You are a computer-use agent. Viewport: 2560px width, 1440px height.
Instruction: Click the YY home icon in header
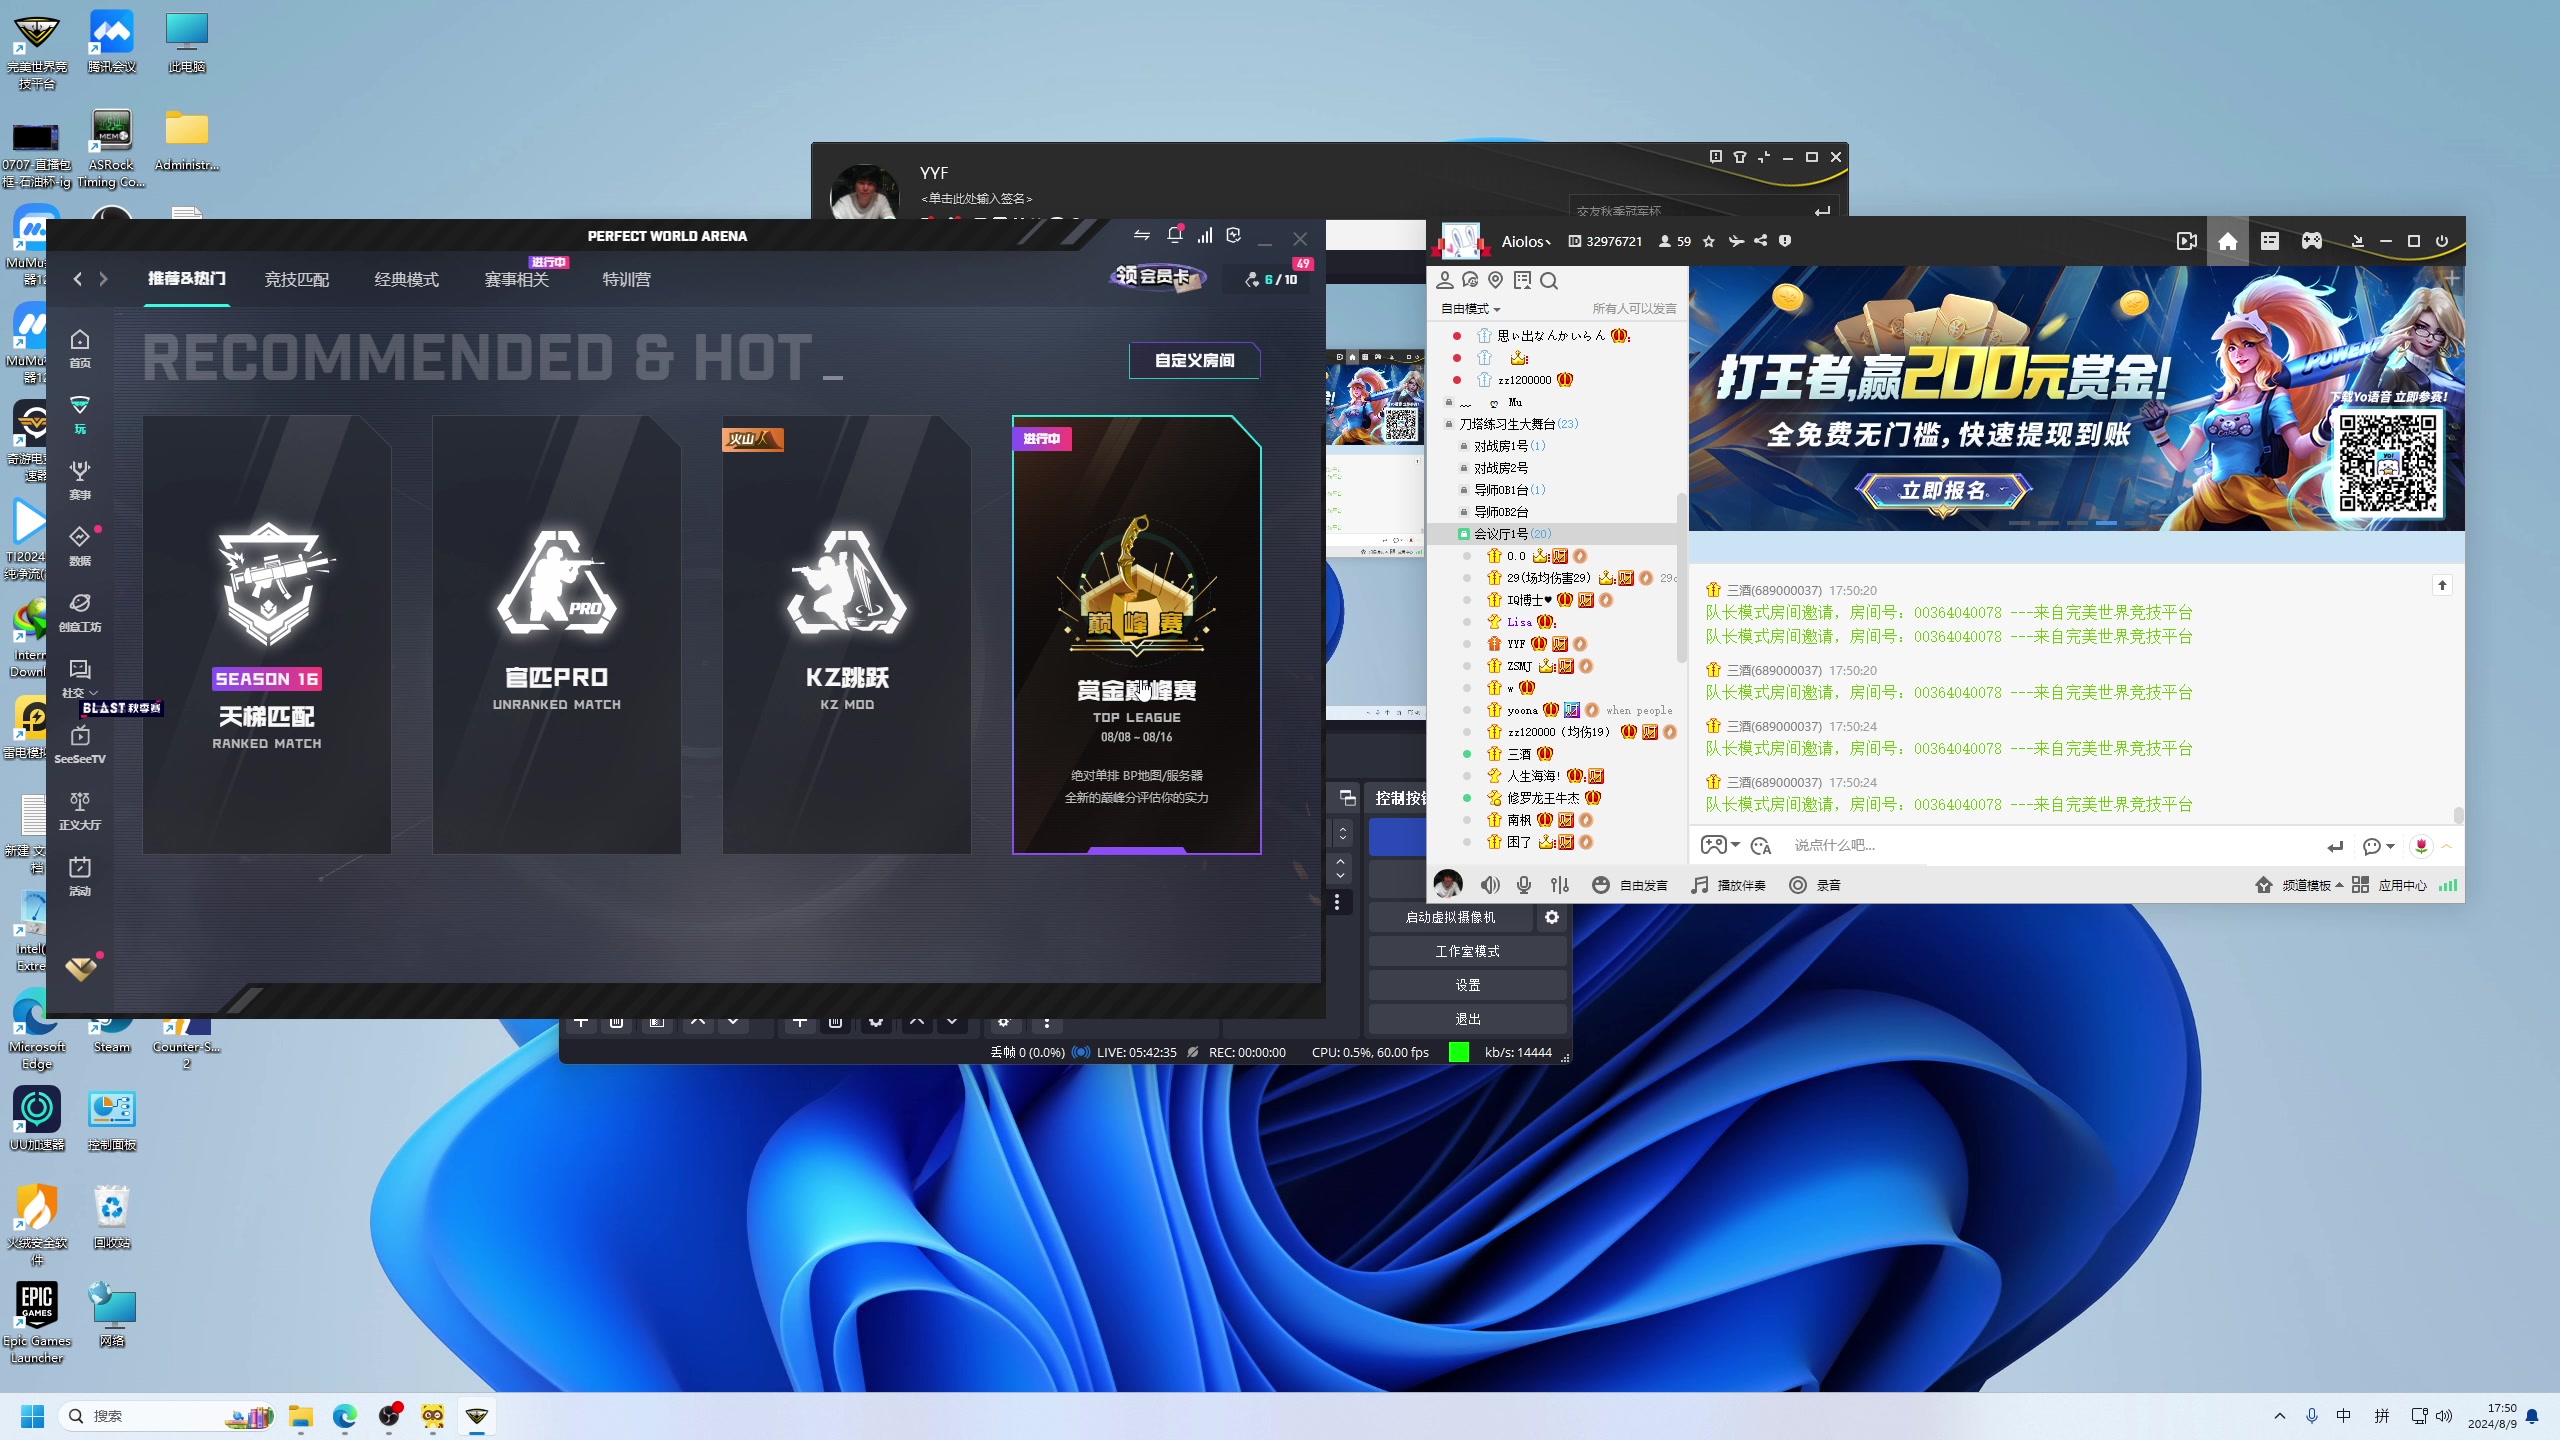click(2228, 241)
